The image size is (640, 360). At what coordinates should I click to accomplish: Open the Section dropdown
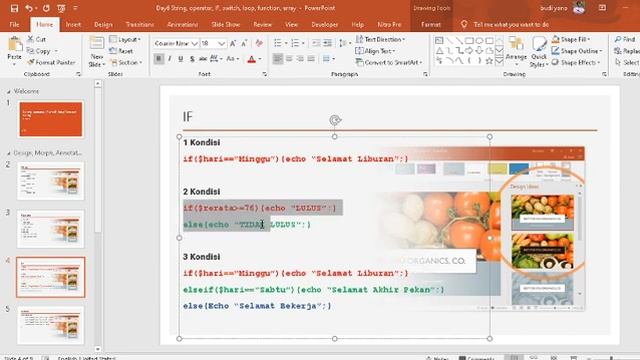coord(126,62)
